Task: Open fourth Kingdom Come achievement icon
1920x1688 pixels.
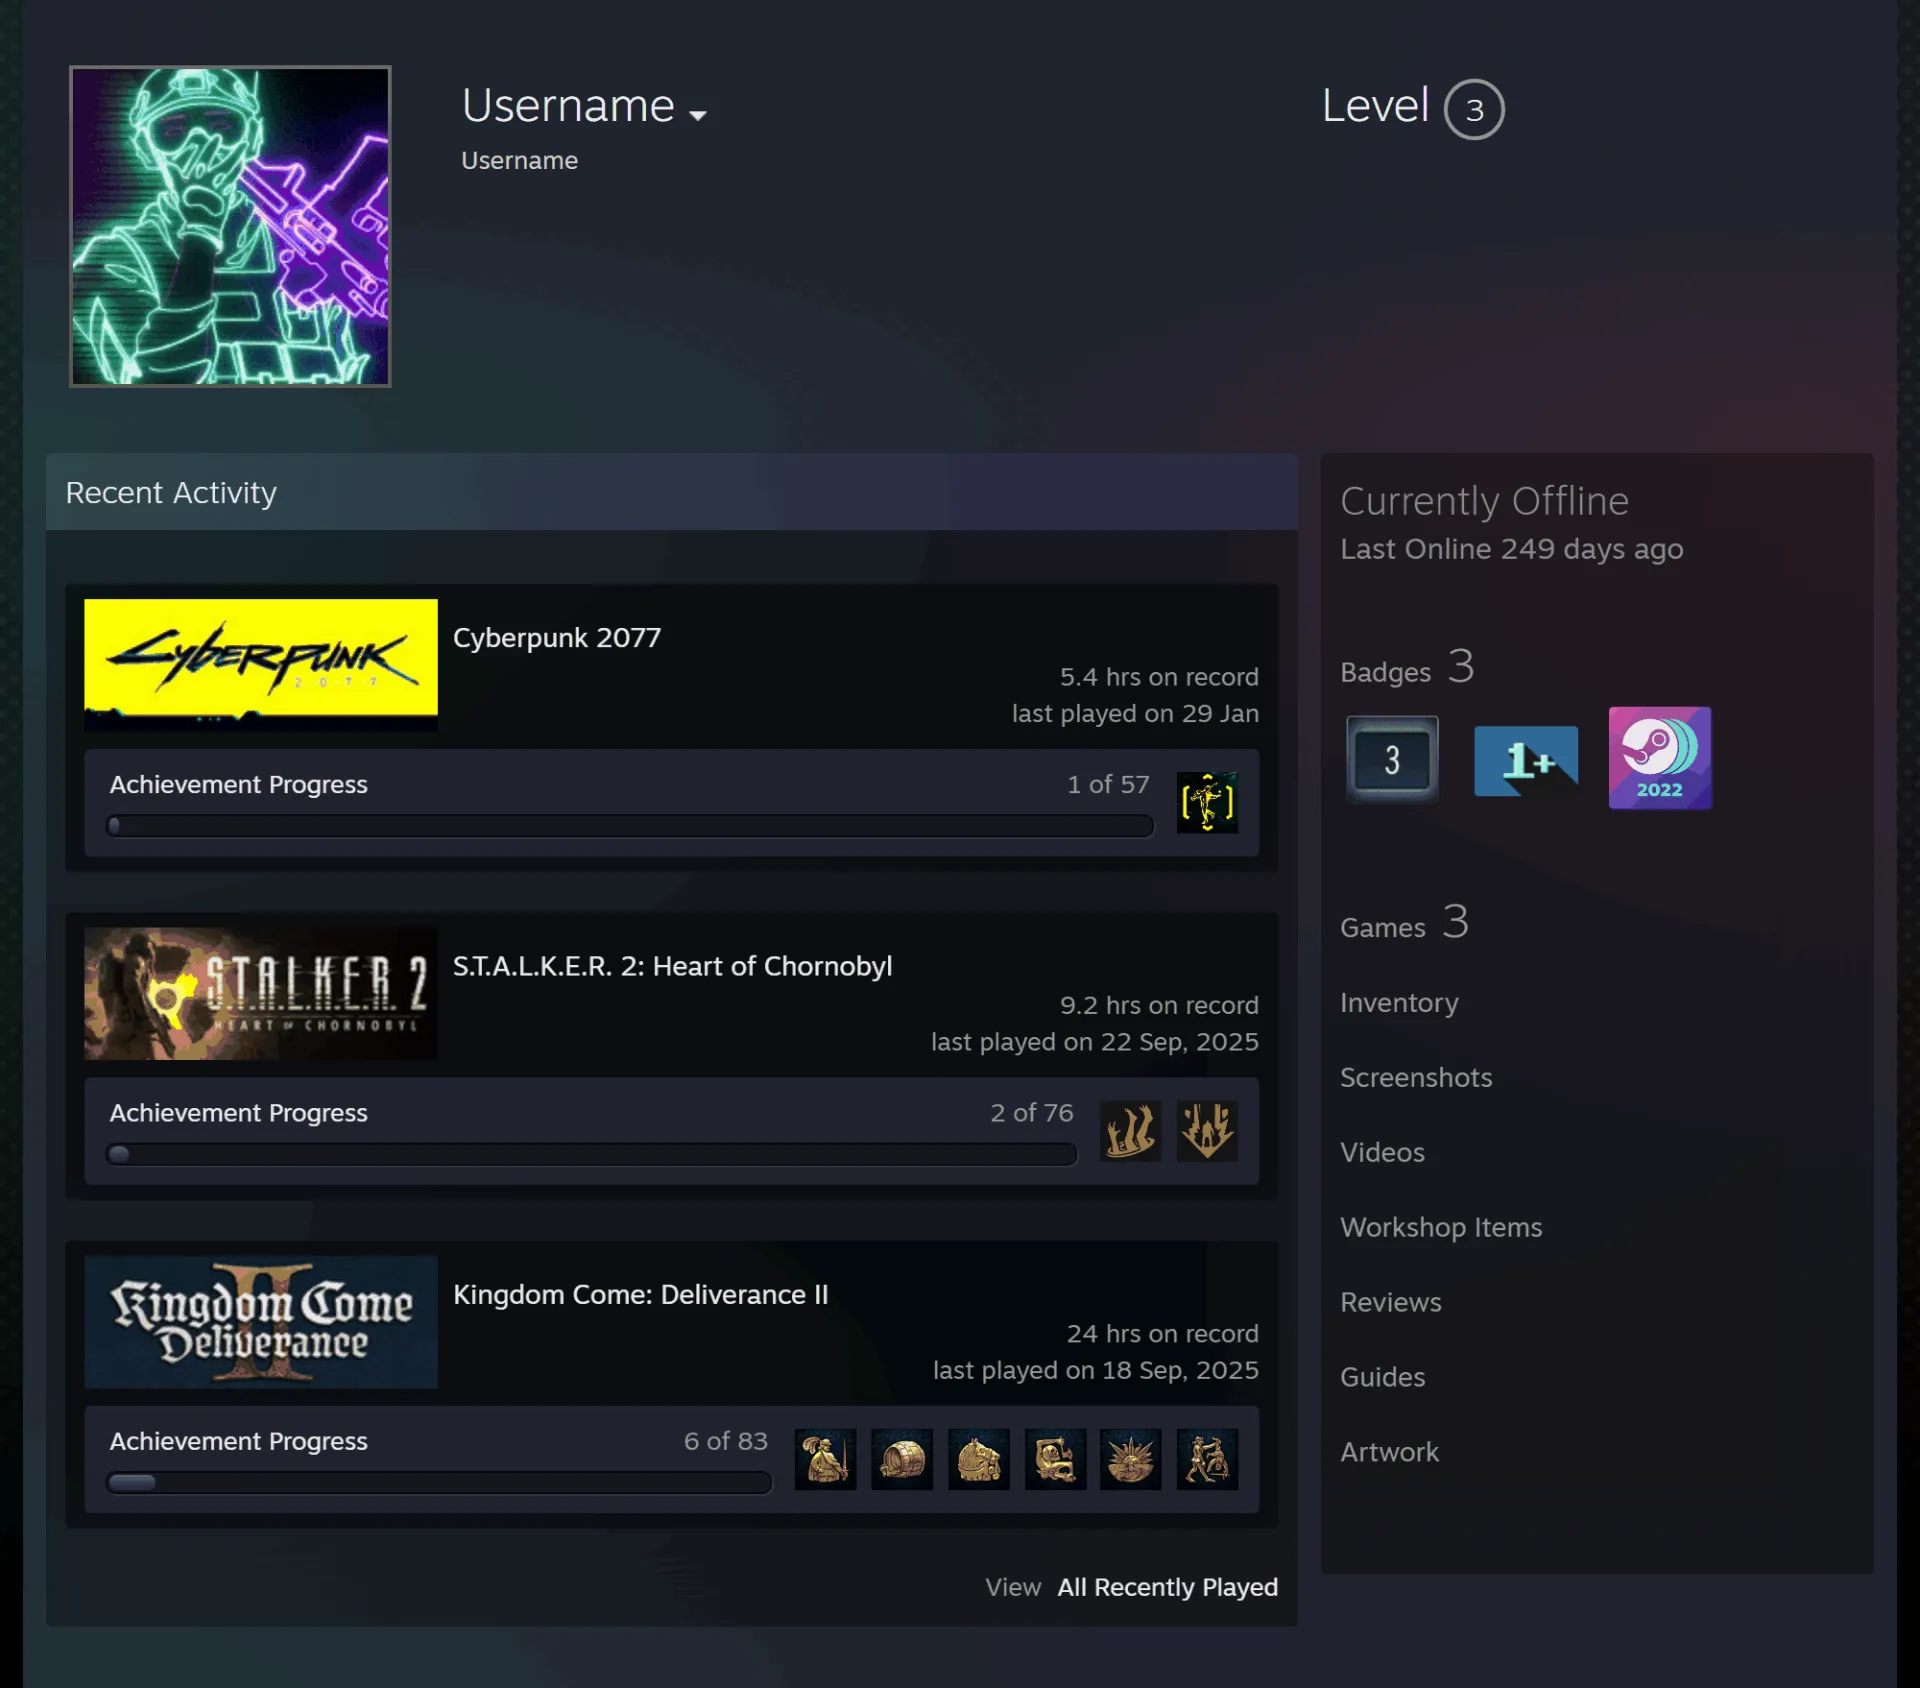Action: coord(1055,1459)
